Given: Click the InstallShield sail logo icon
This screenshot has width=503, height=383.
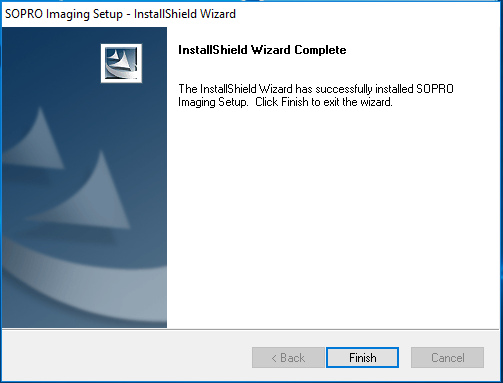Looking at the screenshot, I should 121,63.
